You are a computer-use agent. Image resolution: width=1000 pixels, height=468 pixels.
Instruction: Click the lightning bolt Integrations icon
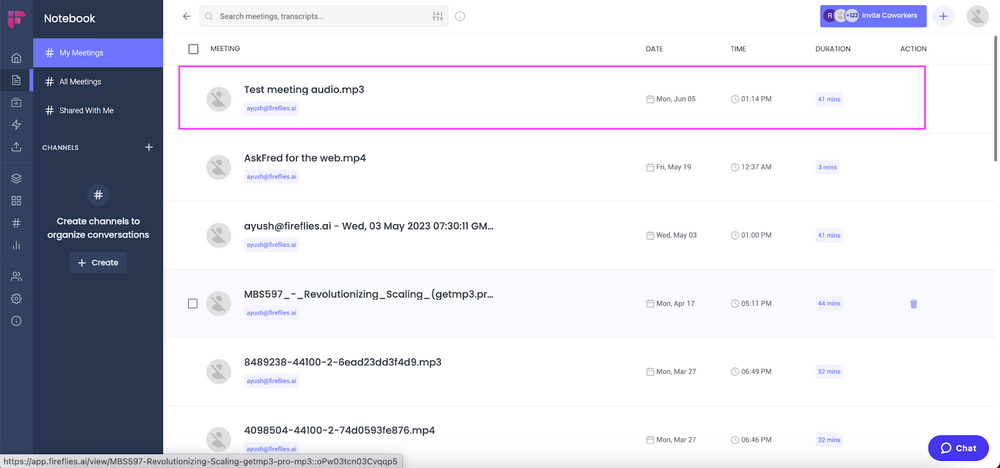pos(17,125)
